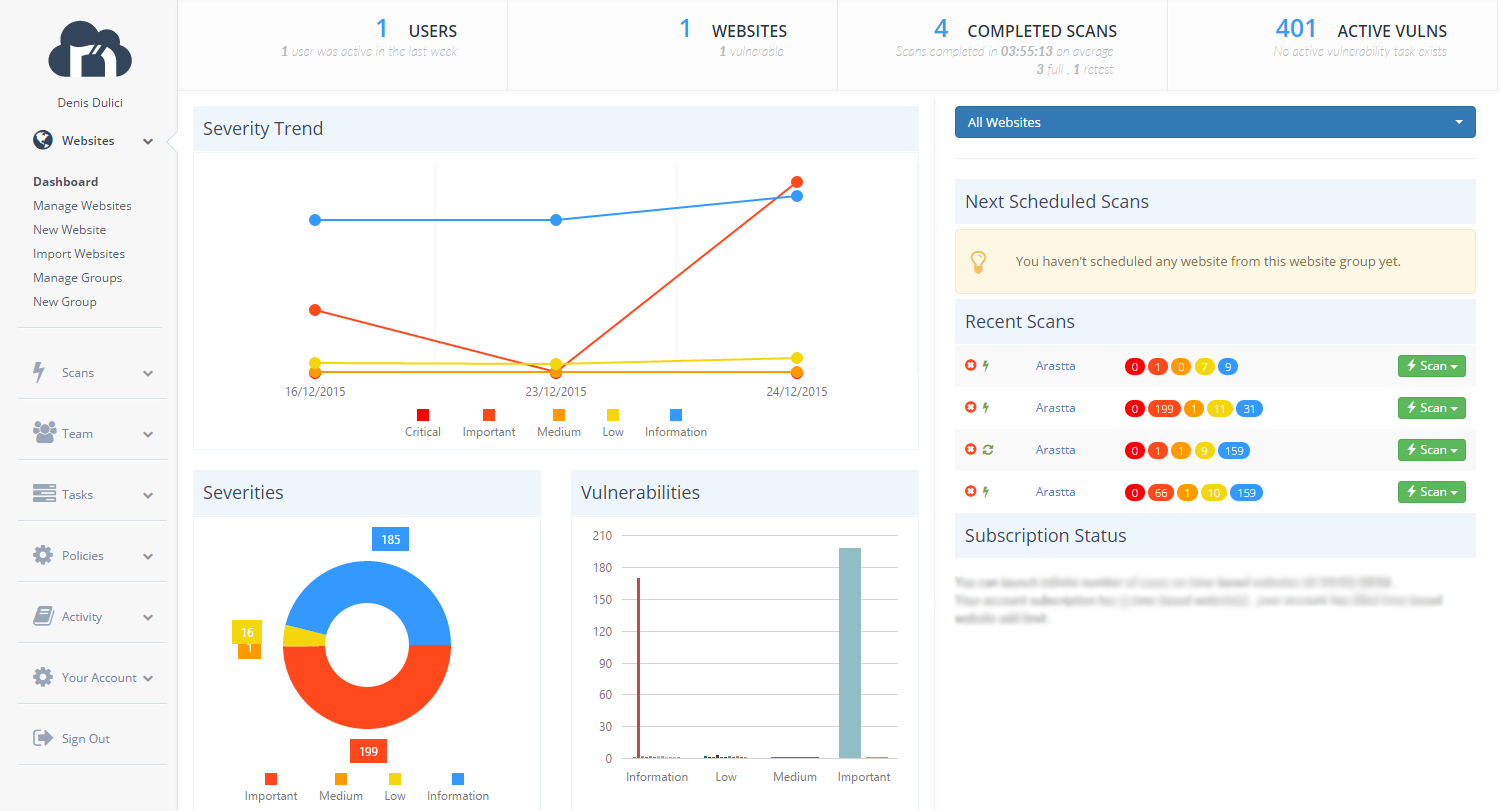Image resolution: width=1500 pixels, height=811 pixels.
Task: Click the tall Important bar in Vulnerabilities chart
Action: point(850,653)
